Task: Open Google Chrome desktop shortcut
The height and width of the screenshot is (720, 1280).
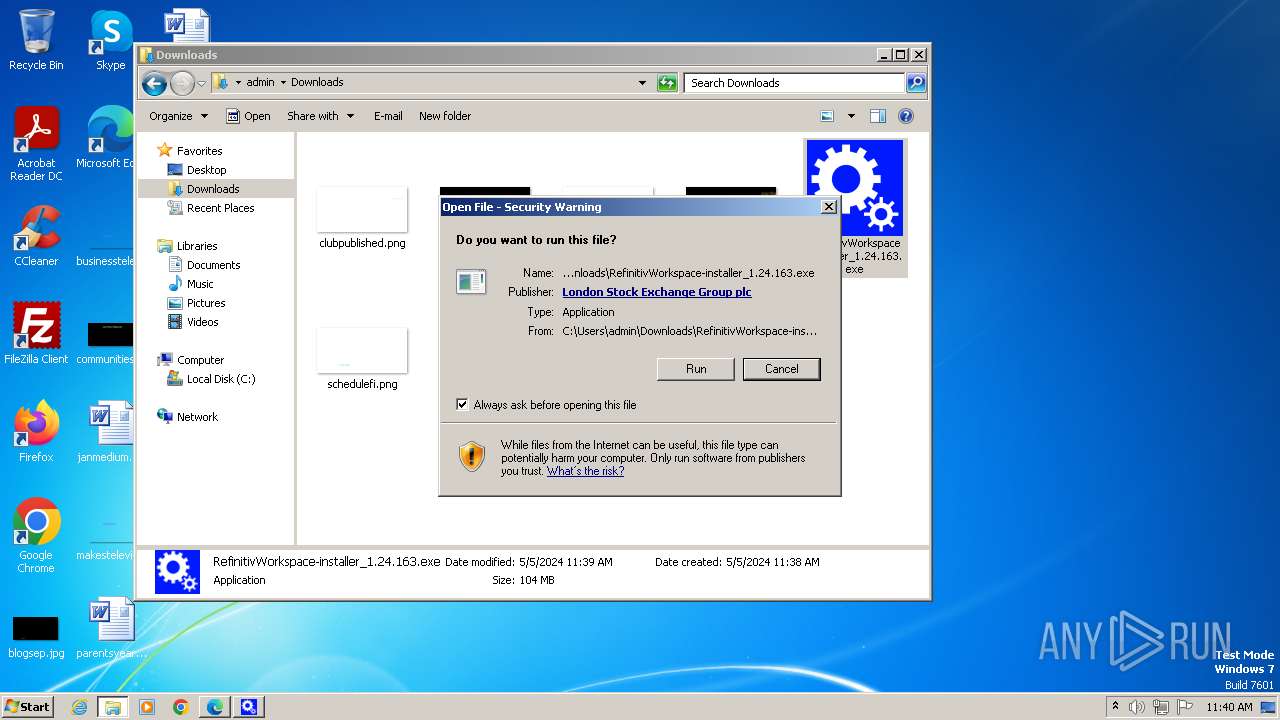Action: click(x=36, y=536)
